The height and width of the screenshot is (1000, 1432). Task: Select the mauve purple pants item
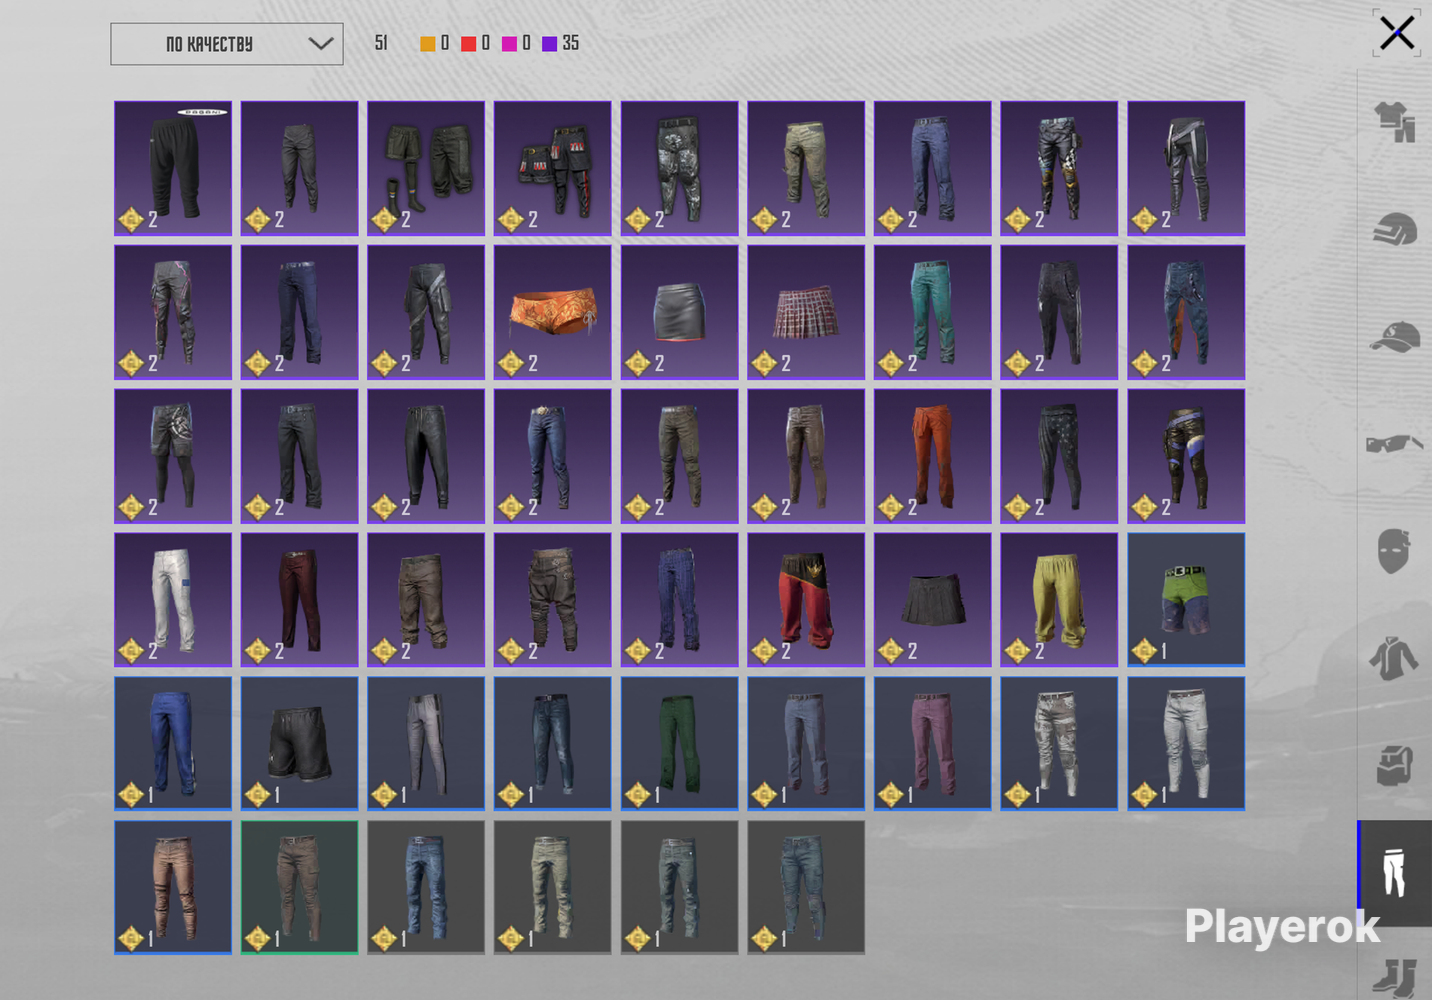pyautogui.click(x=932, y=743)
